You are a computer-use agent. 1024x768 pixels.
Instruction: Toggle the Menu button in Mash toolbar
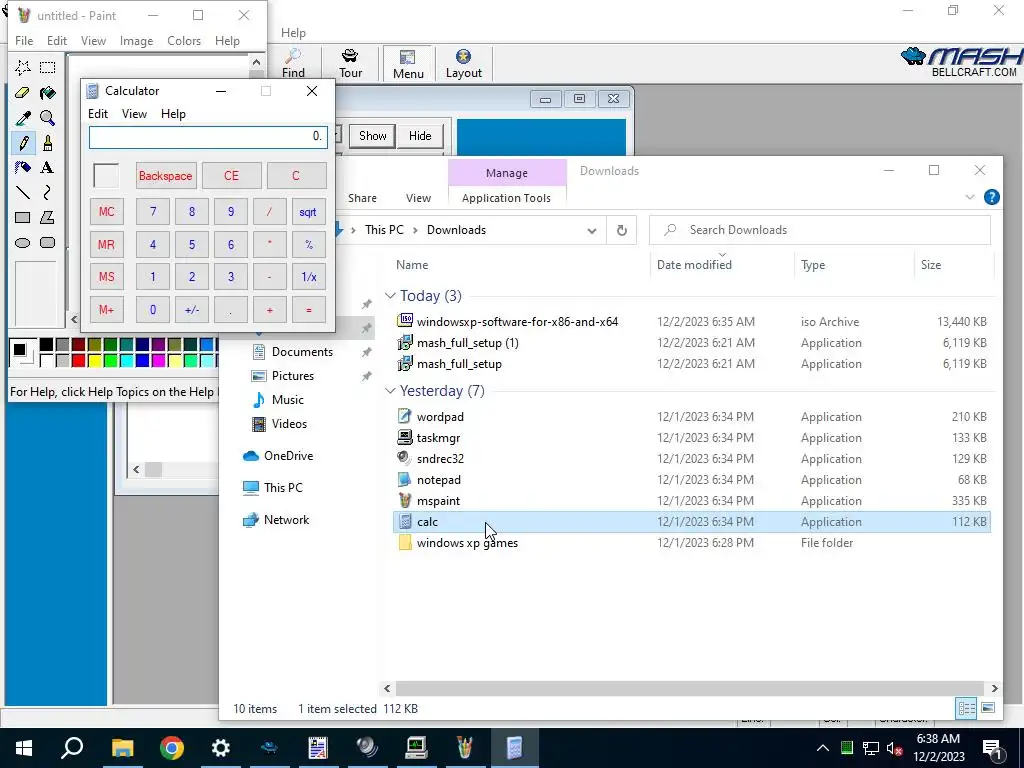(x=408, y=63)
